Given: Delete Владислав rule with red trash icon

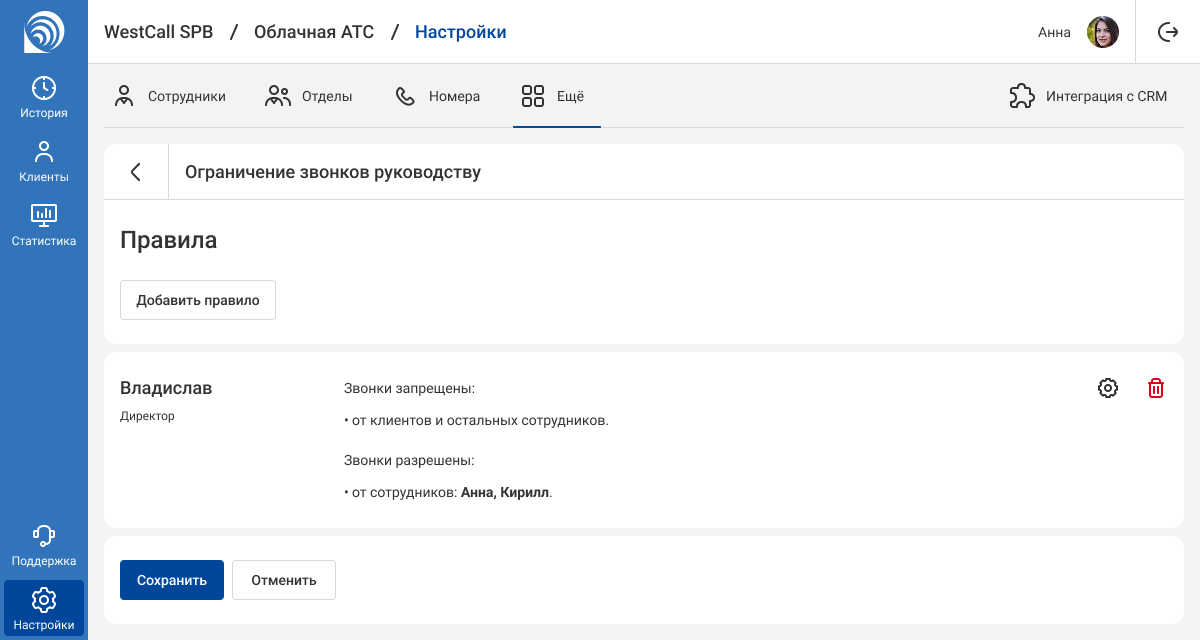Looking at the screenshot, I should [x=1156, y=388].
